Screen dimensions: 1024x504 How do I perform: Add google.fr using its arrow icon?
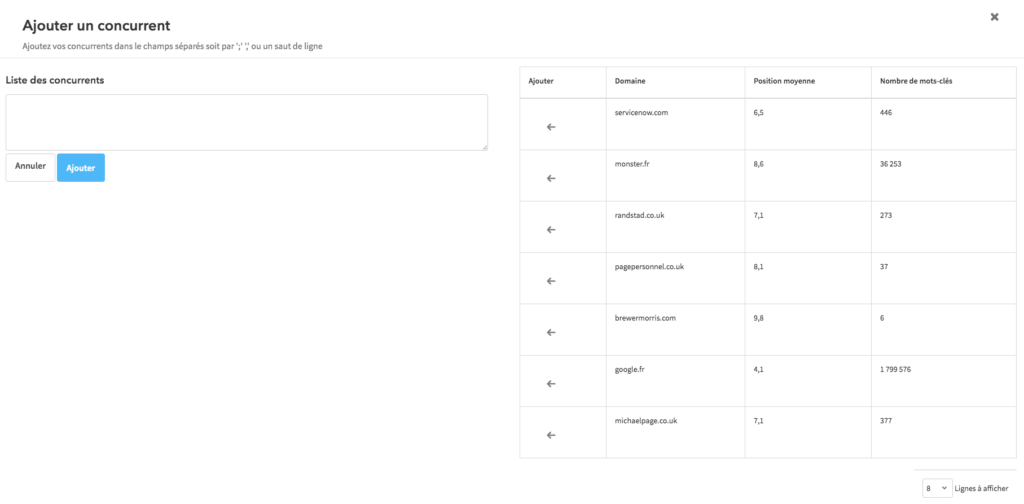(551, 384)
